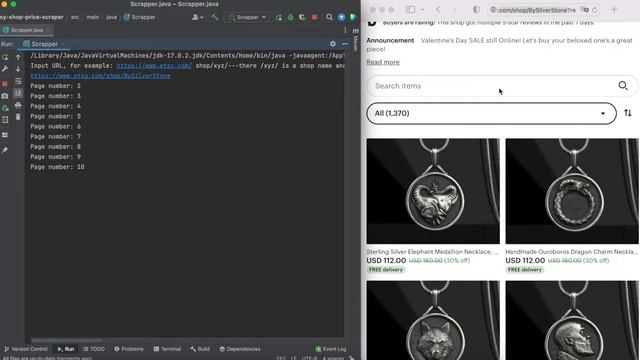Open the user account dropdown in IntelliJ toolbar
The image size is (640, 360).
[198, 17]
